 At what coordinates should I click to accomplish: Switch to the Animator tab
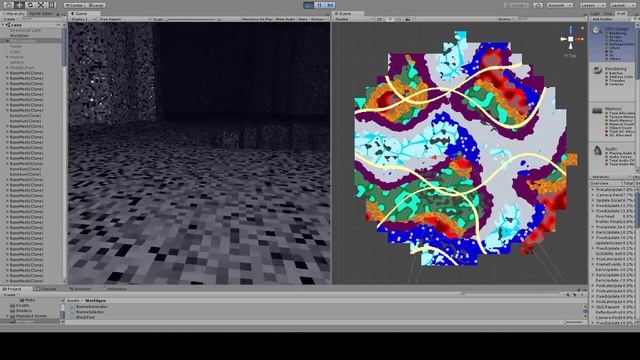tap(80, 289)
